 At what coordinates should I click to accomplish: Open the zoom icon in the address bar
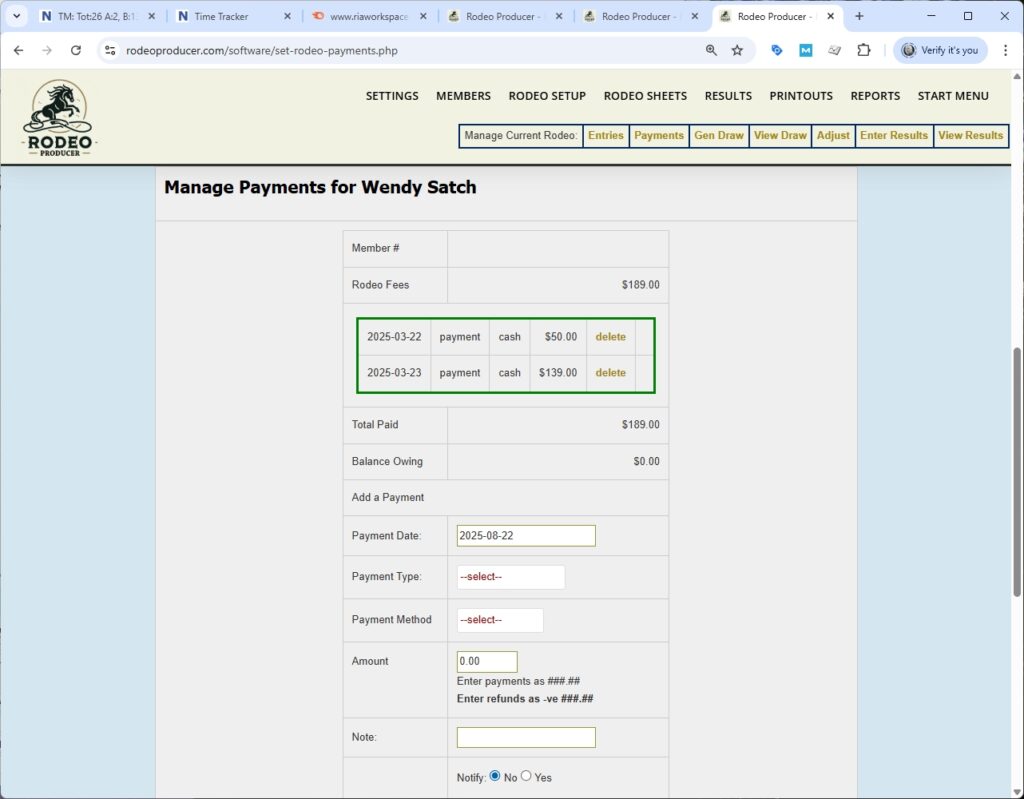tap(711, 49)
